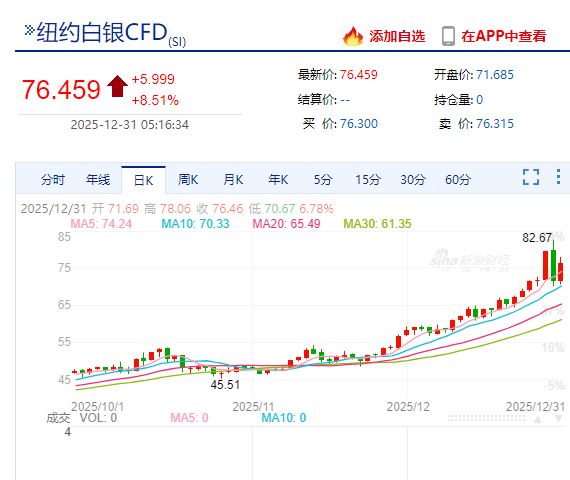
Task: Open chart options three-dot menu
Action: [558, 176]
